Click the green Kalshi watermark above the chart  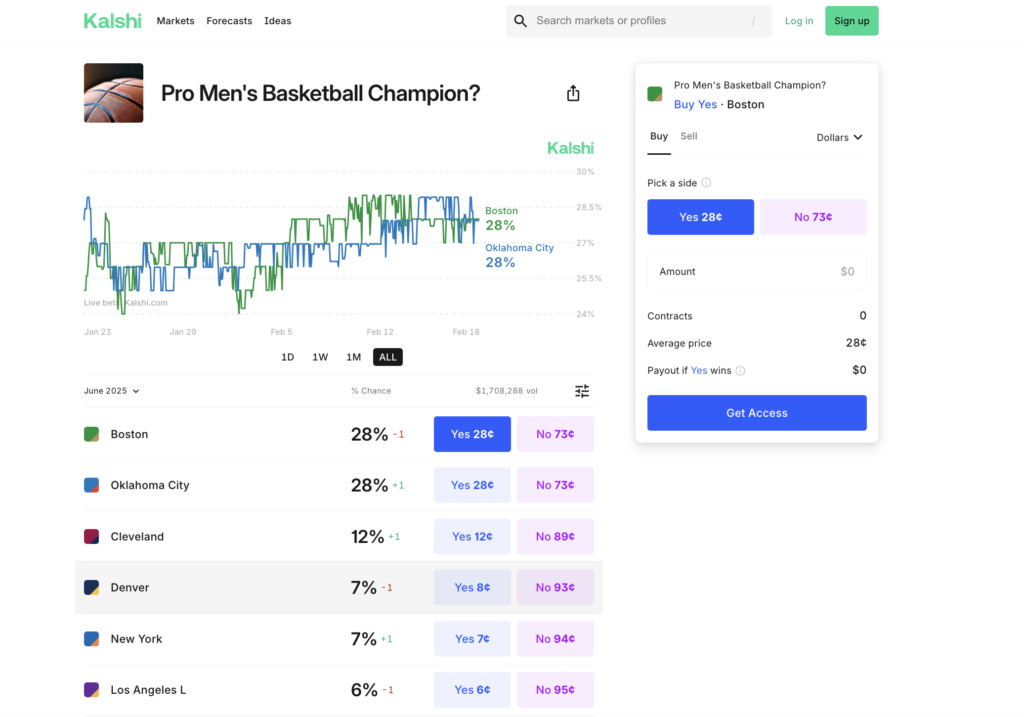570,148
